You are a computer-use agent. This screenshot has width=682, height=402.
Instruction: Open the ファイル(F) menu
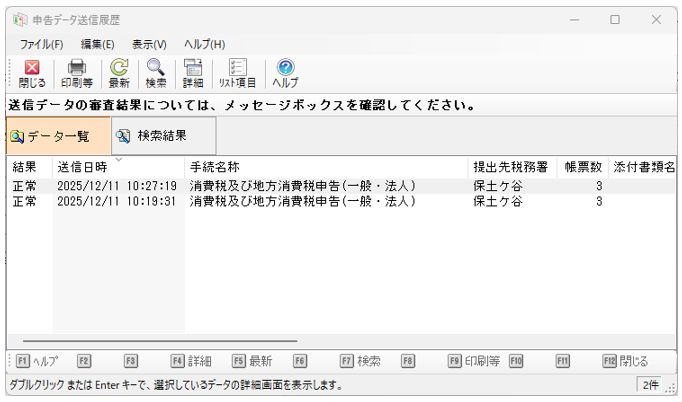[x=41, y=44]
